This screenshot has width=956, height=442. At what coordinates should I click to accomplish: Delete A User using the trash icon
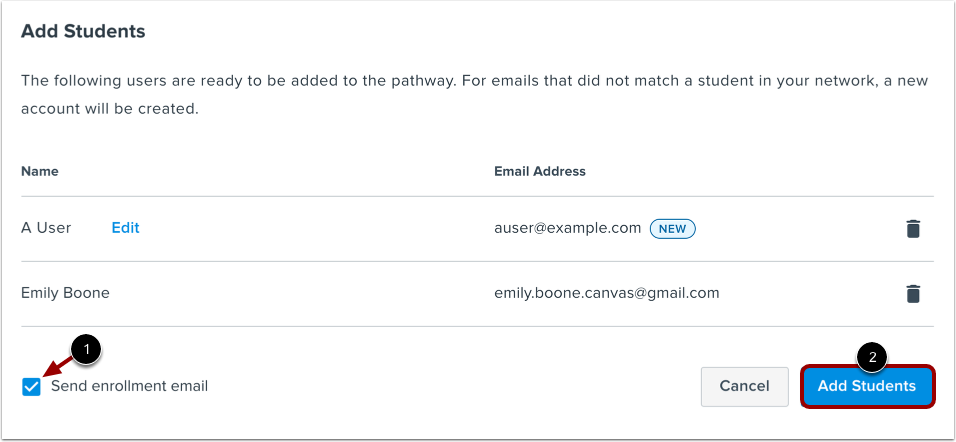pos(912,229)
